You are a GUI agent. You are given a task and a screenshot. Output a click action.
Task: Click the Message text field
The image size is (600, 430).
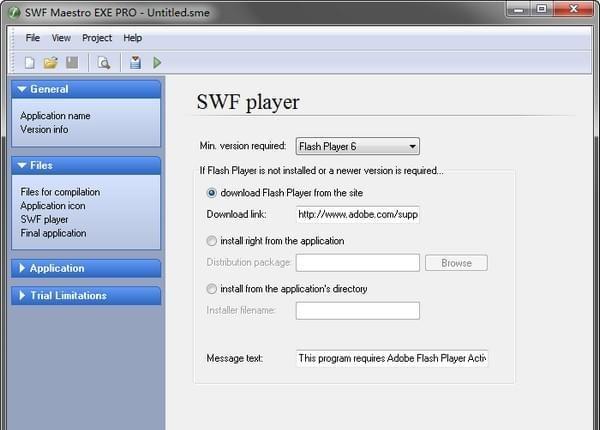(392, 358)
